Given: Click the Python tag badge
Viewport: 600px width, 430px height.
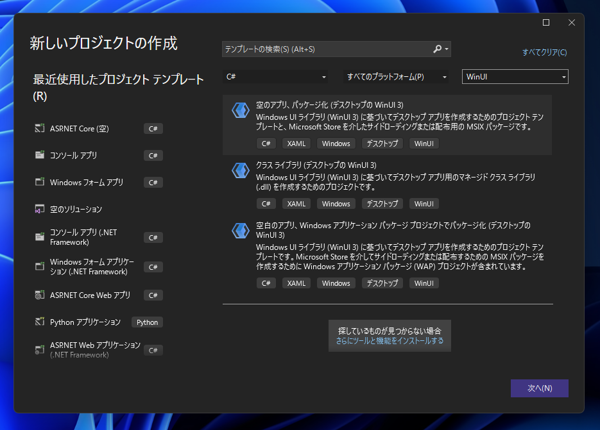Looking at the screenshot, I should [x=147, y=322].
